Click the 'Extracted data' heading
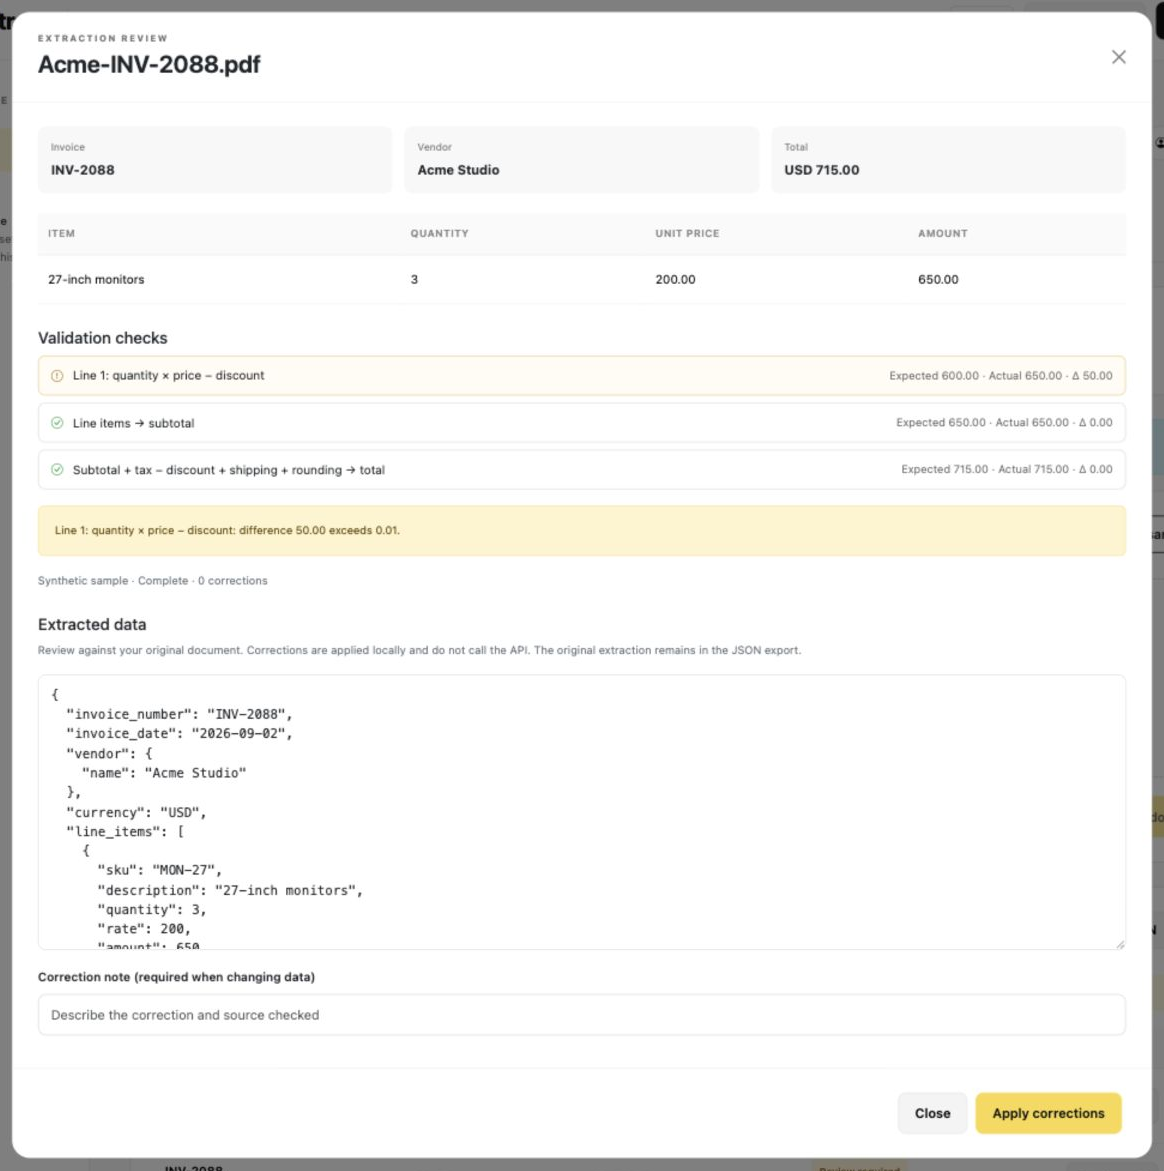This screenshot has height=1171, width=1164. tap(92, 624)
